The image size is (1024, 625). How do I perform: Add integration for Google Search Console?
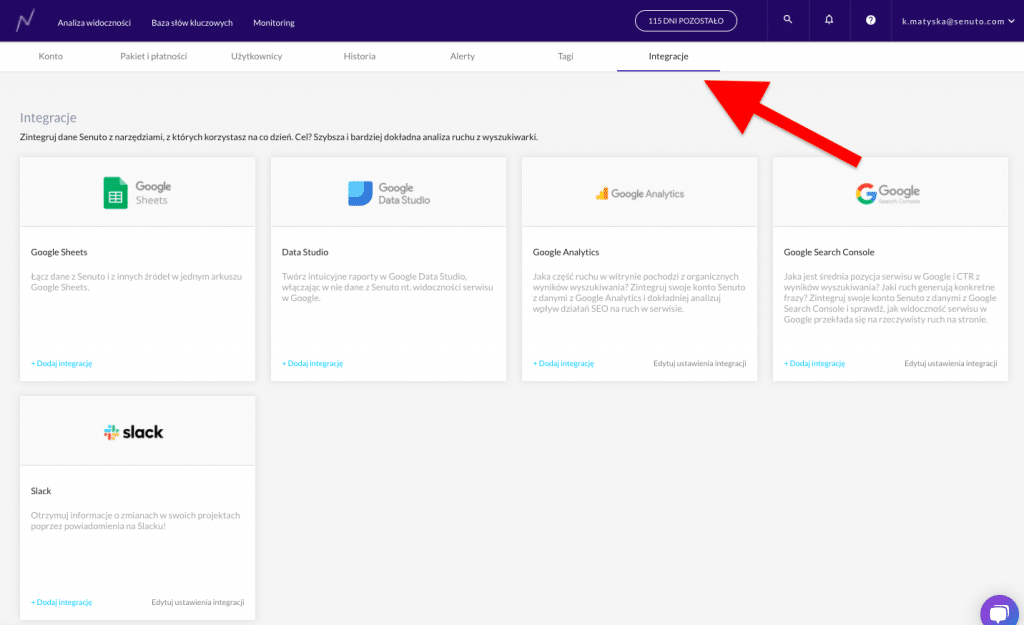point(814,363)
